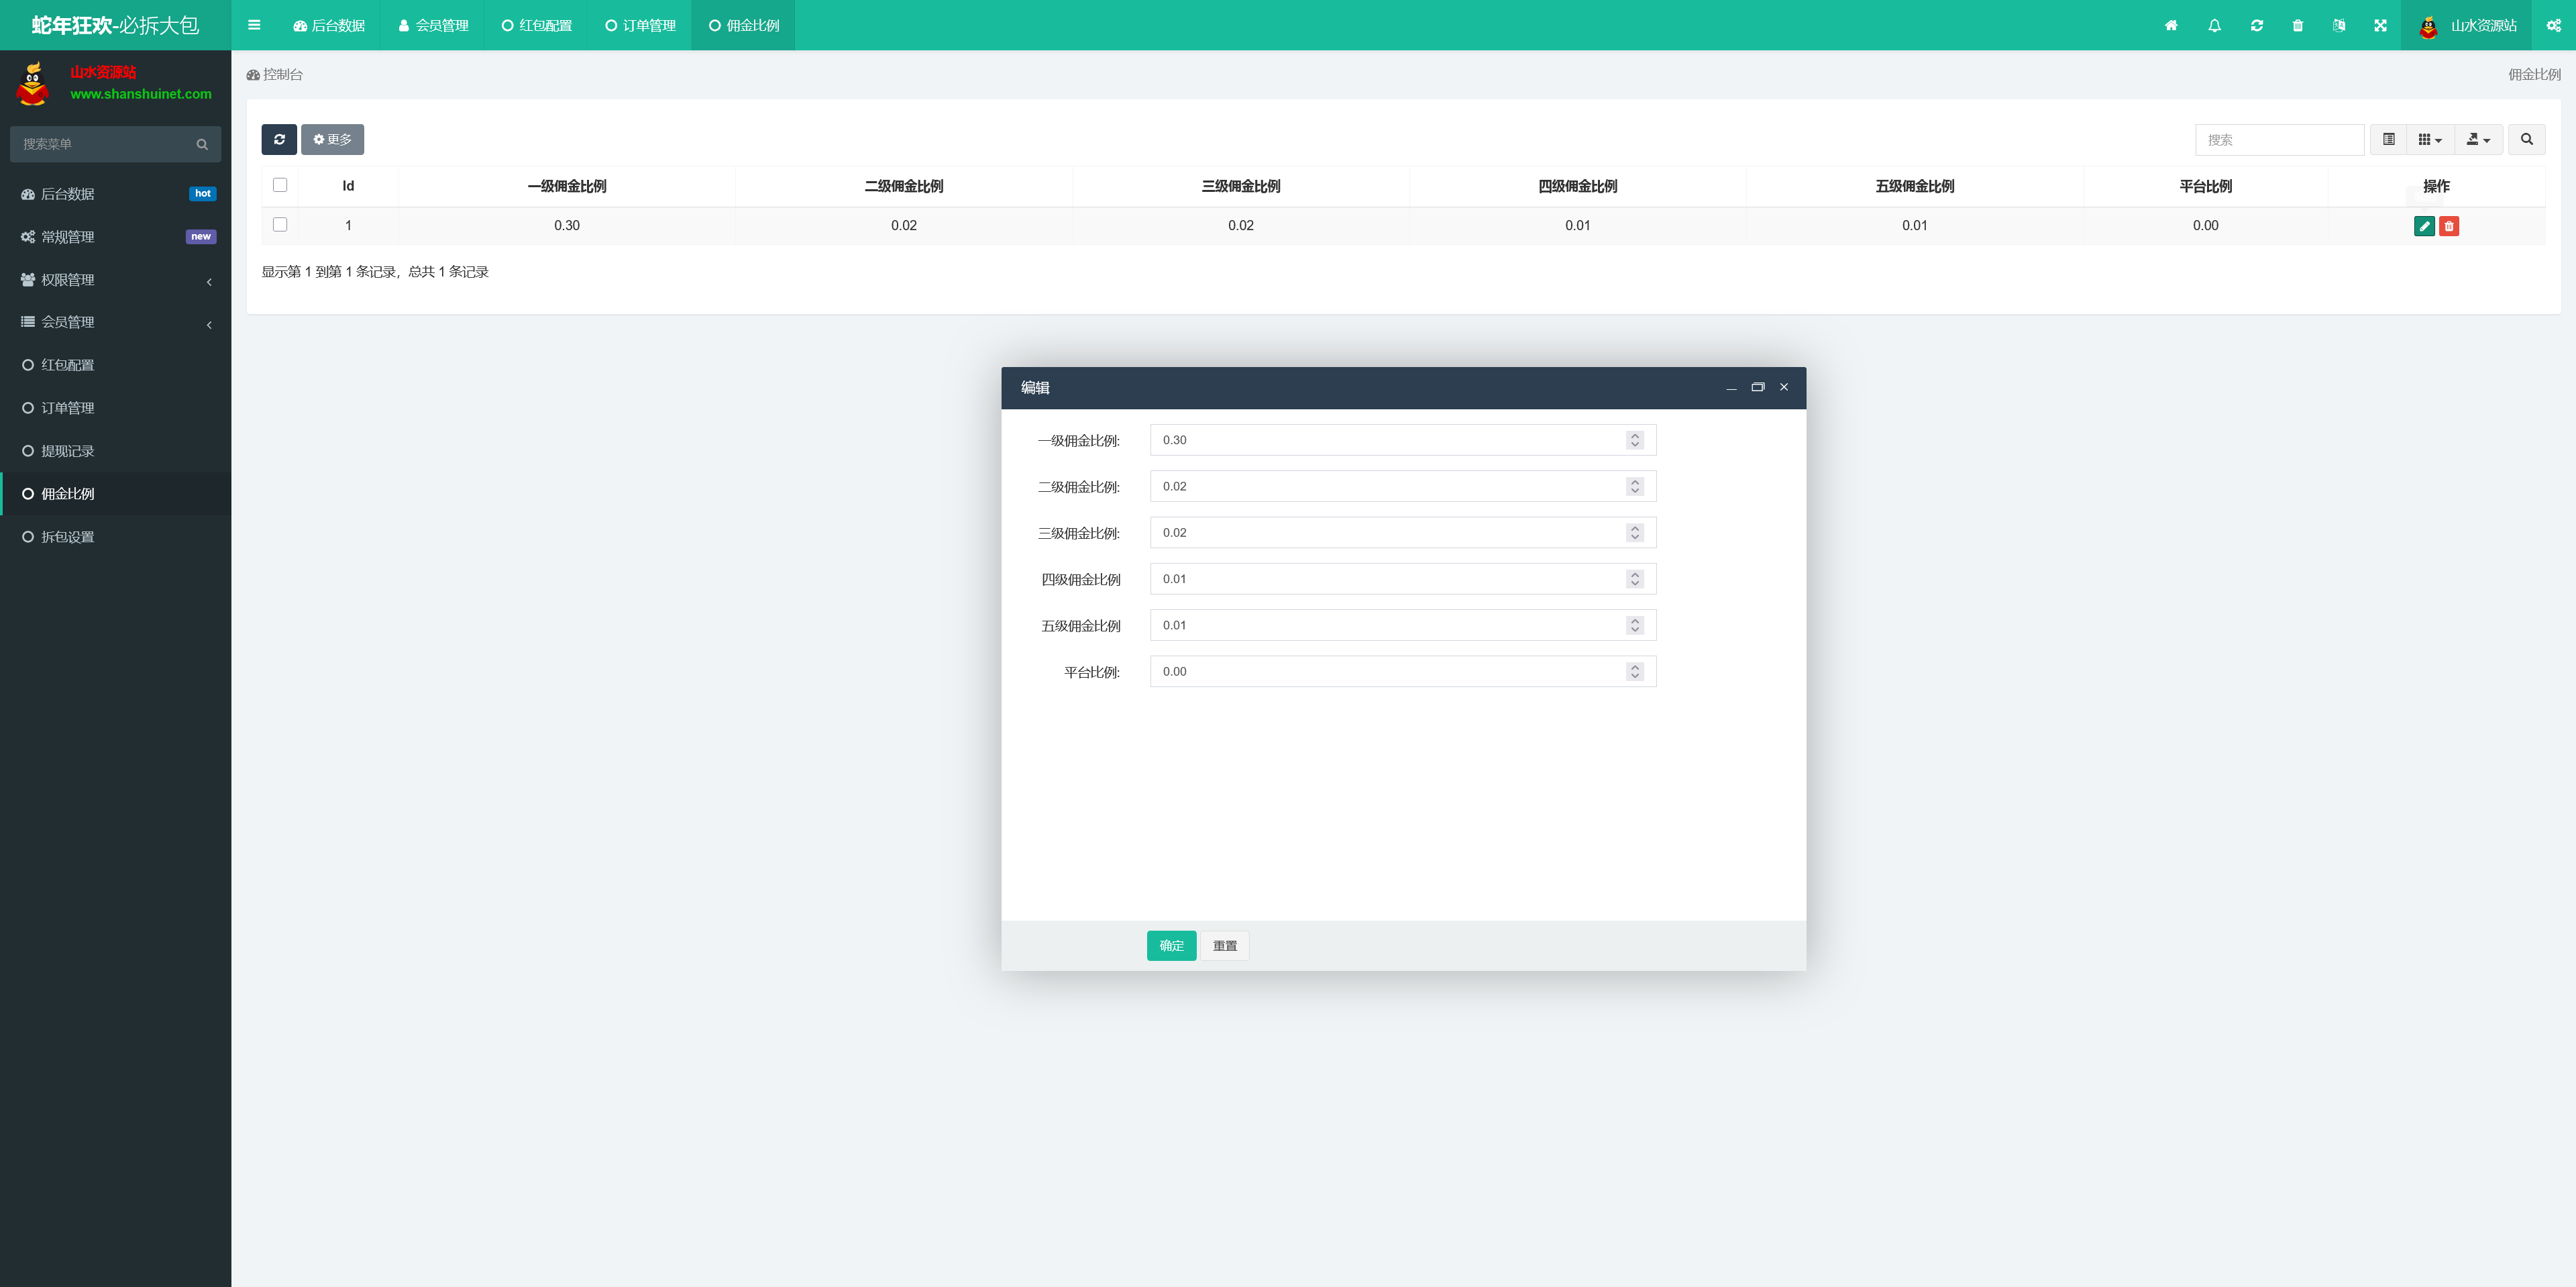Open the export dropdown in the table toolbar

pyautogui.click(x=2478, y=140)
